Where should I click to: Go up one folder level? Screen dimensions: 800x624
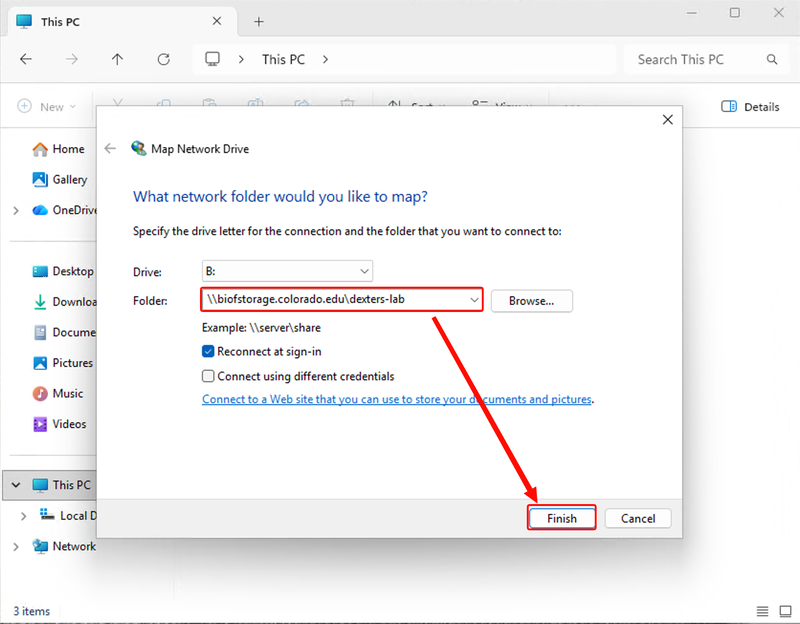pyautogui.click(x=117, y=59)
